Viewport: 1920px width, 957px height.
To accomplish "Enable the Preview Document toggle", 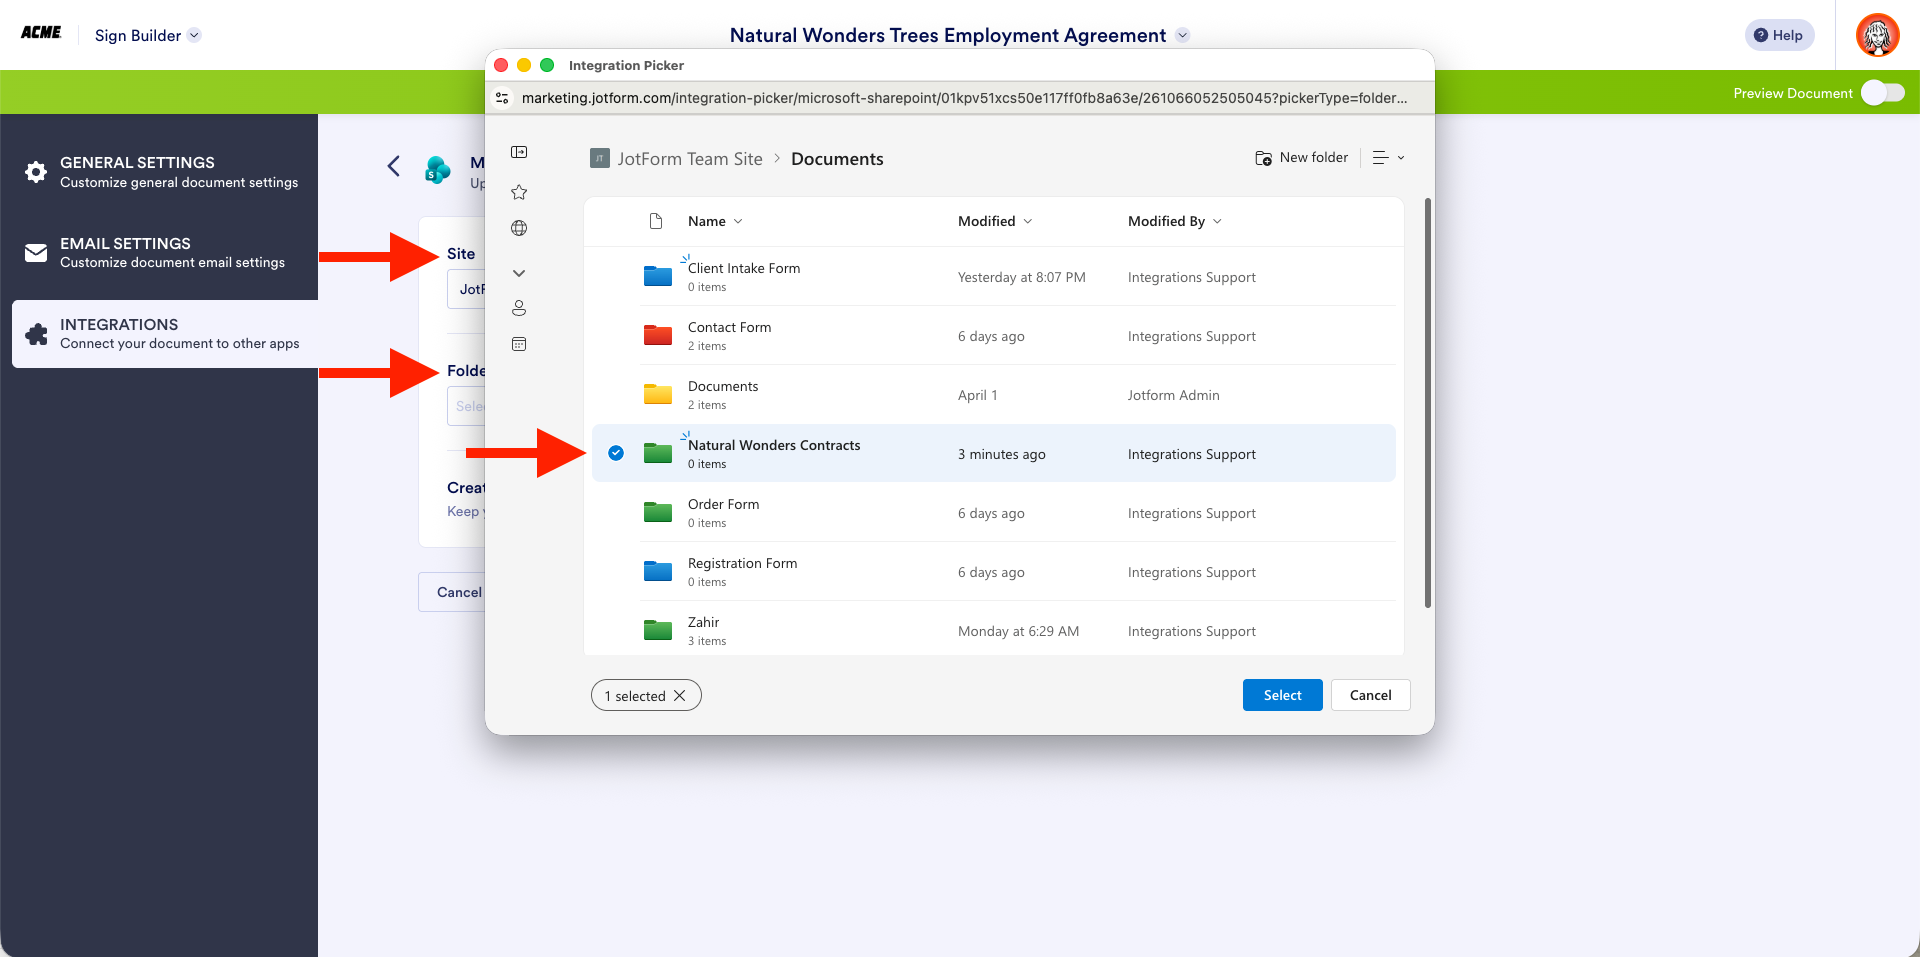I will [1882, 92].
